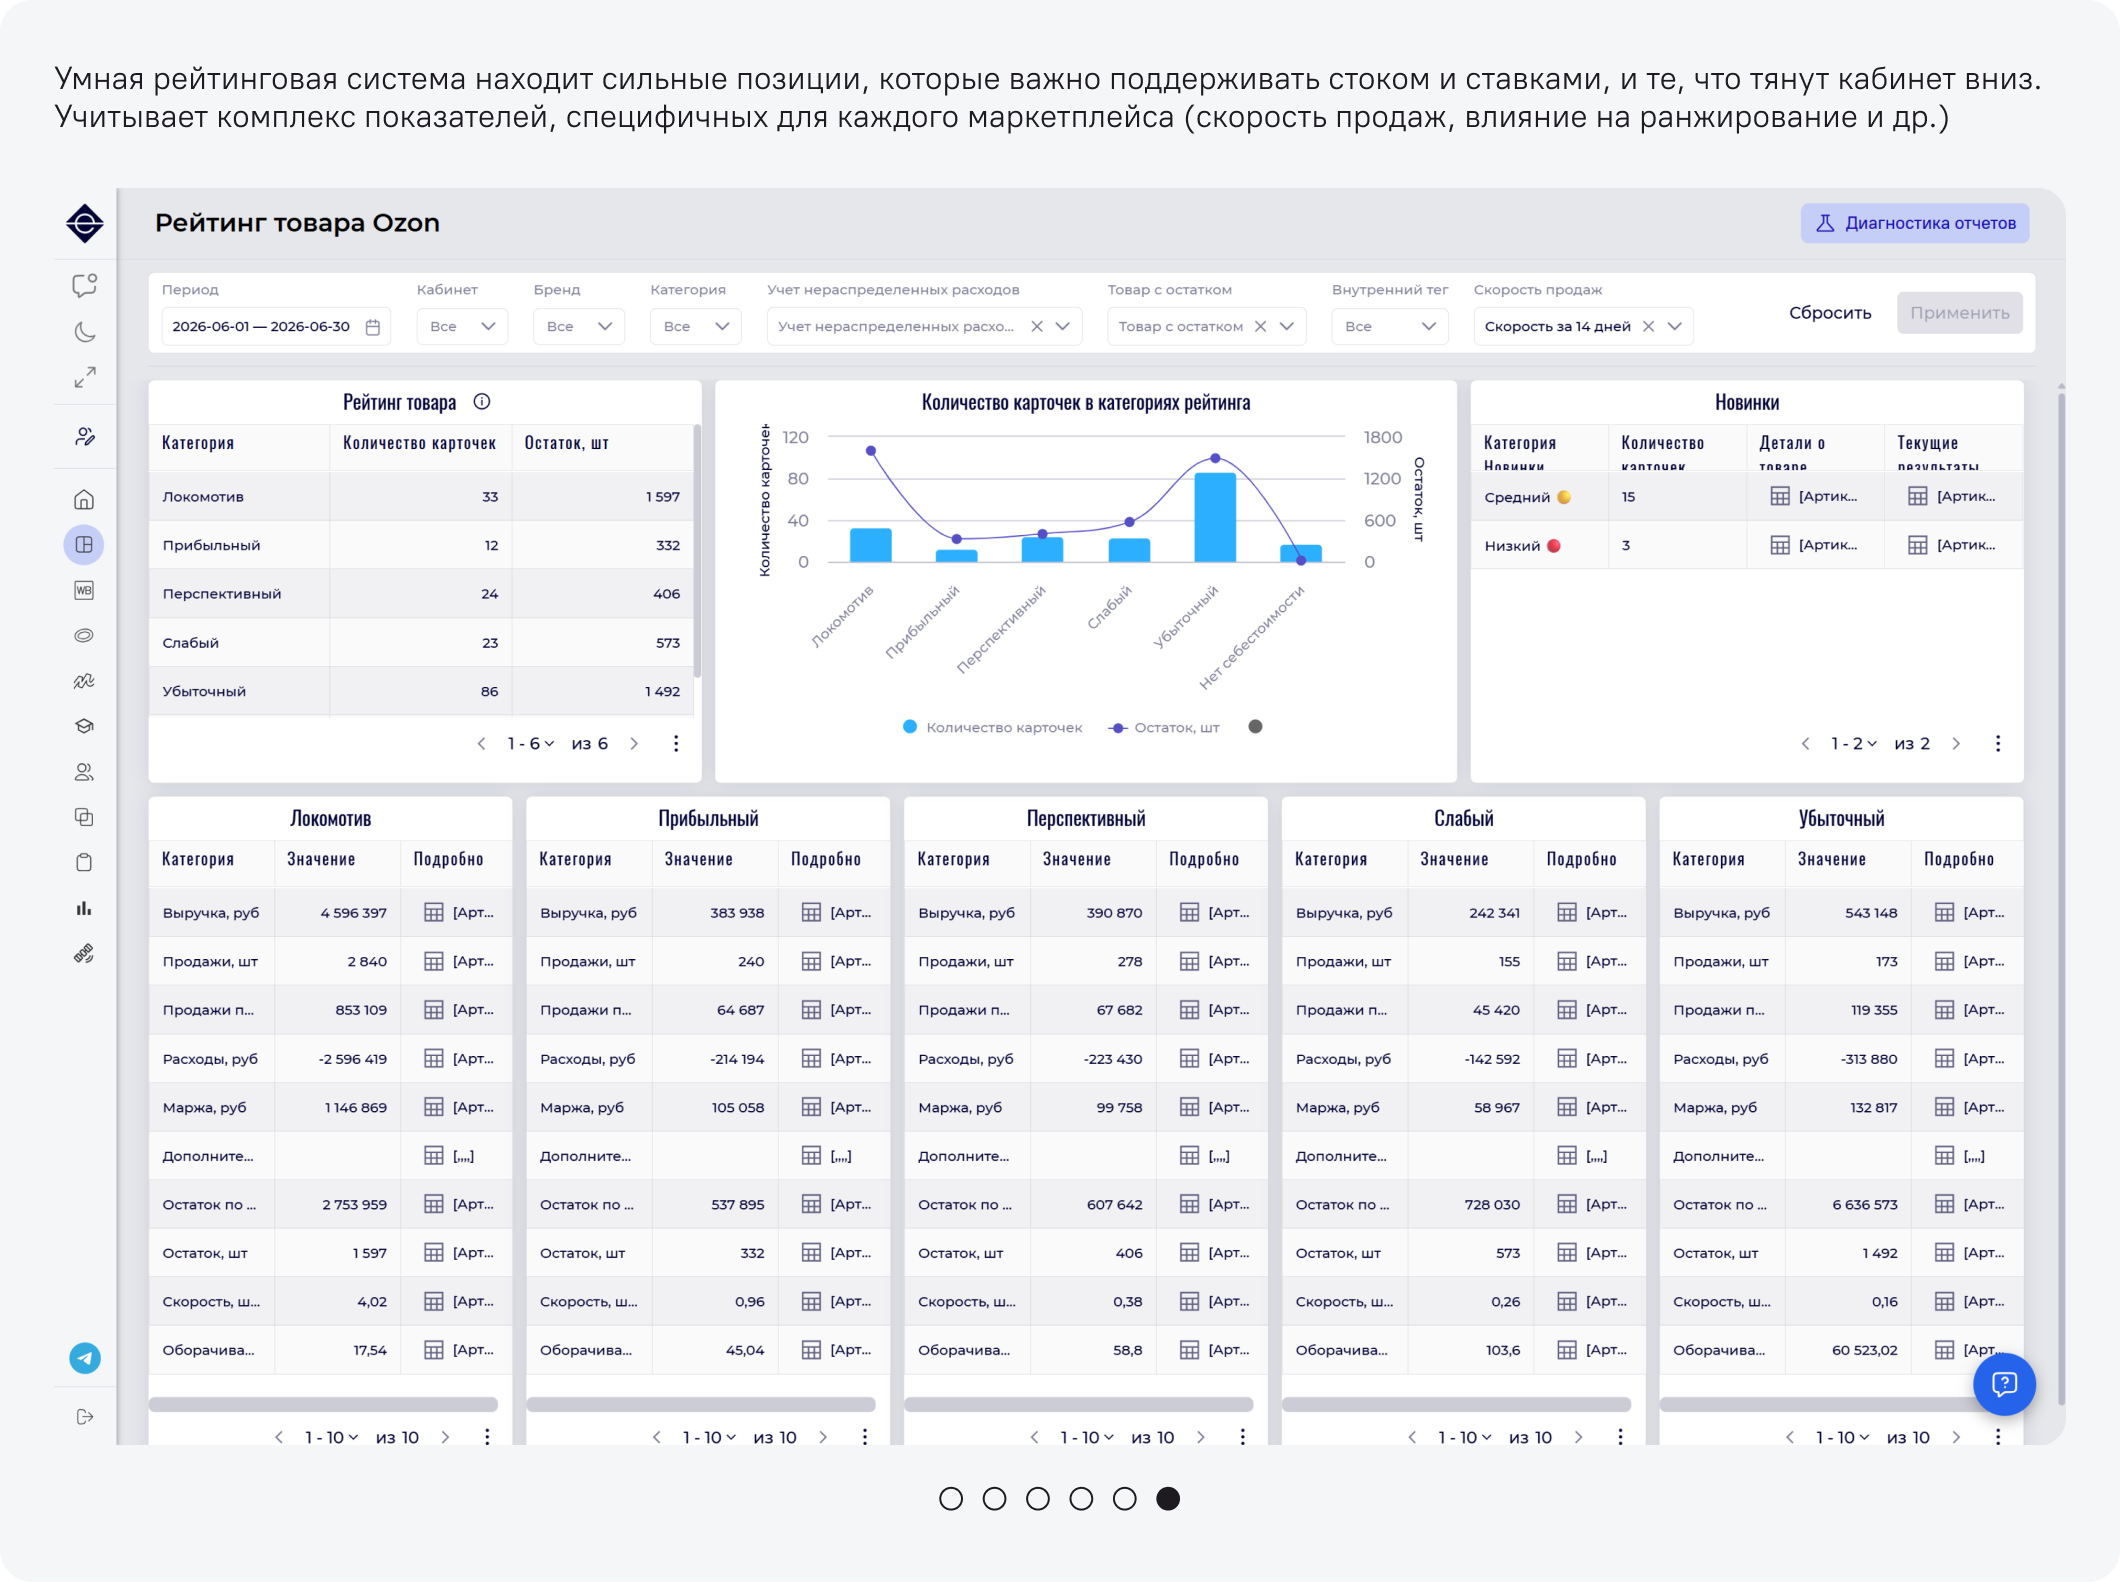This screenshot has height=1582, width=2120.
Task: Open Диагностика отчетов
Action: coord(1915,223)
